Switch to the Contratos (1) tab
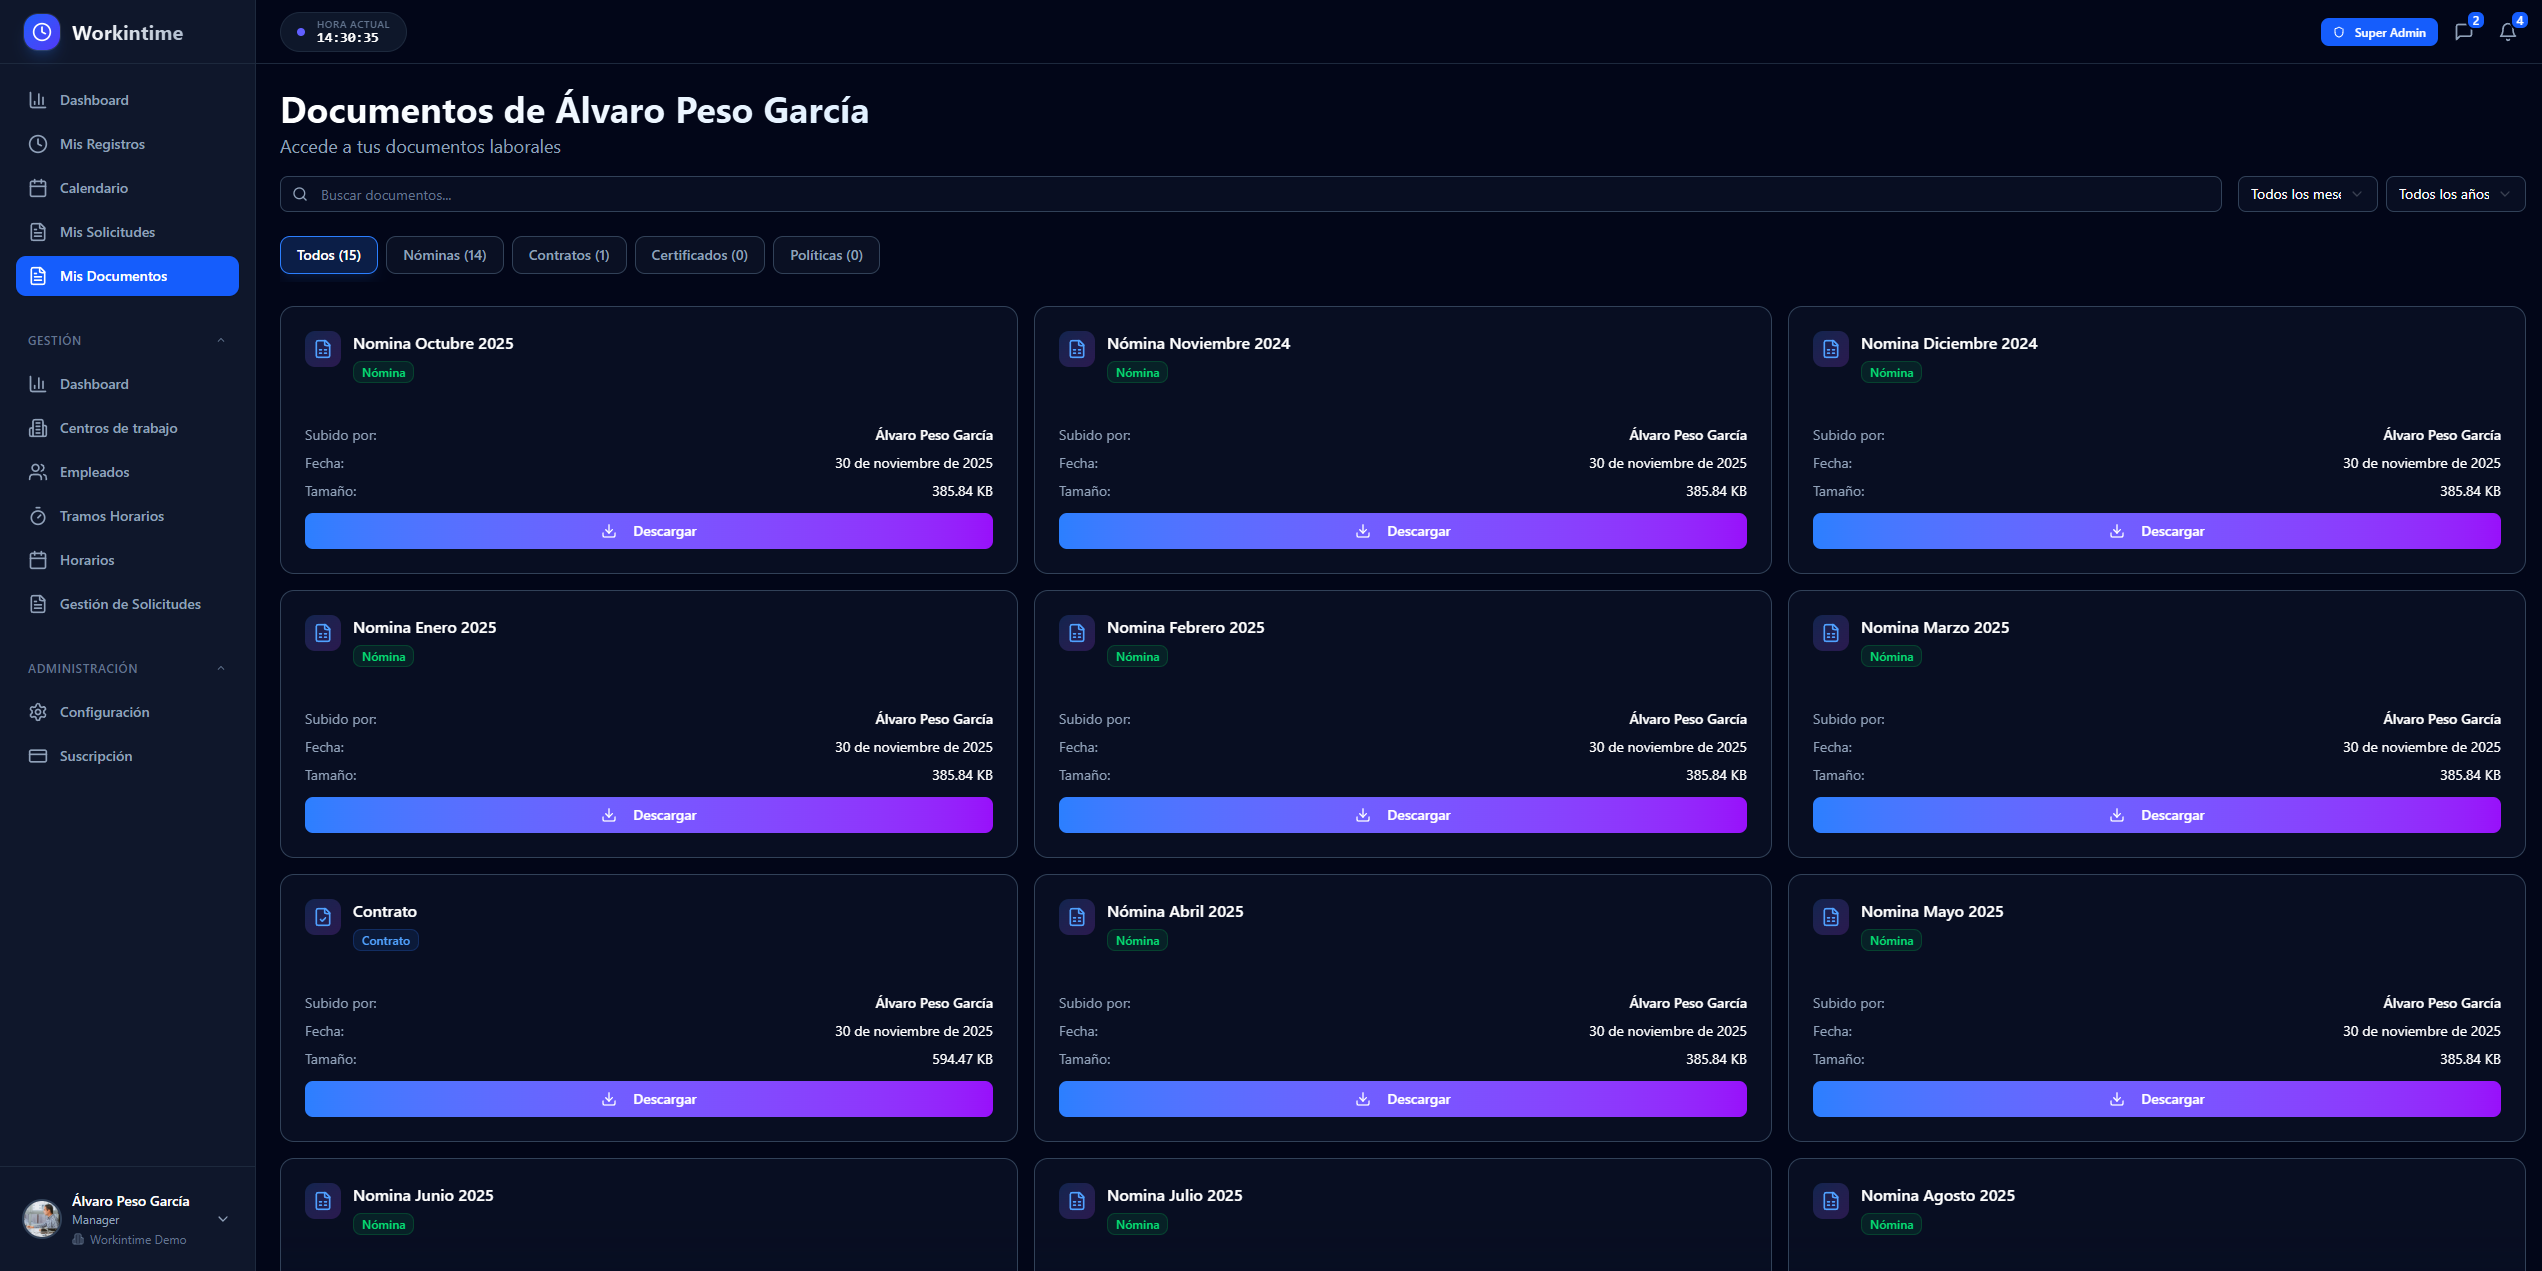 pos(568,255)
